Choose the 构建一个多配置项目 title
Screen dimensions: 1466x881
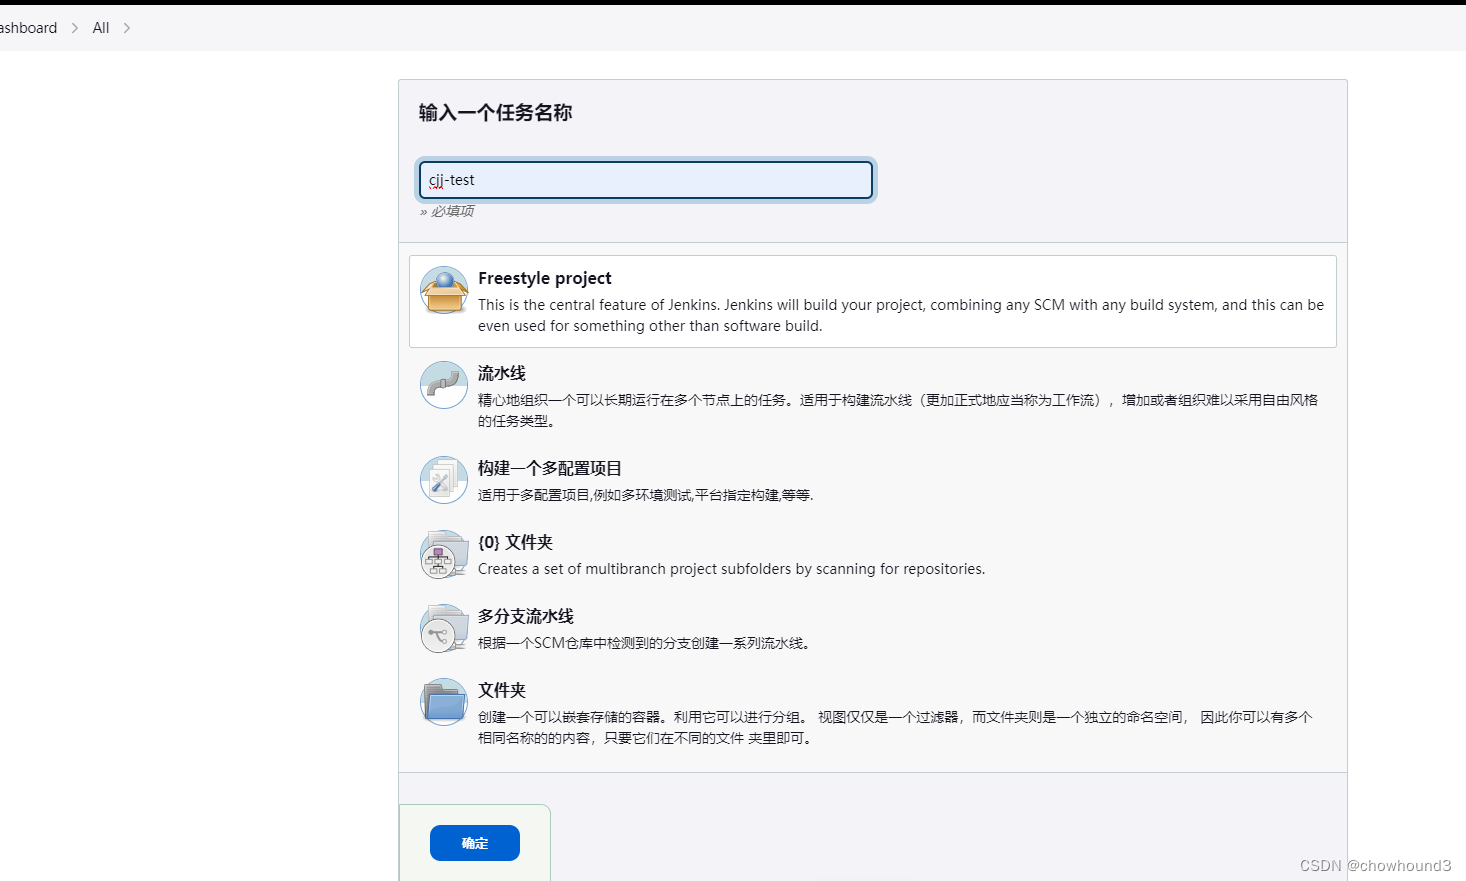click(550, 468)
